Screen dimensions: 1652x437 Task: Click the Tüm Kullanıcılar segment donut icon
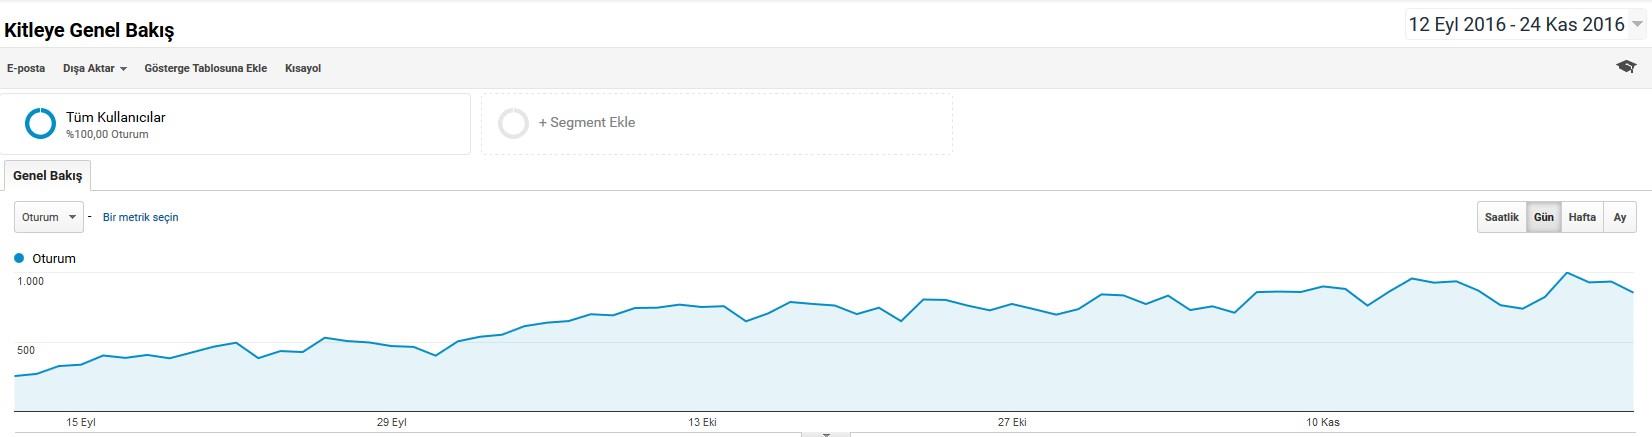point(40,124)
